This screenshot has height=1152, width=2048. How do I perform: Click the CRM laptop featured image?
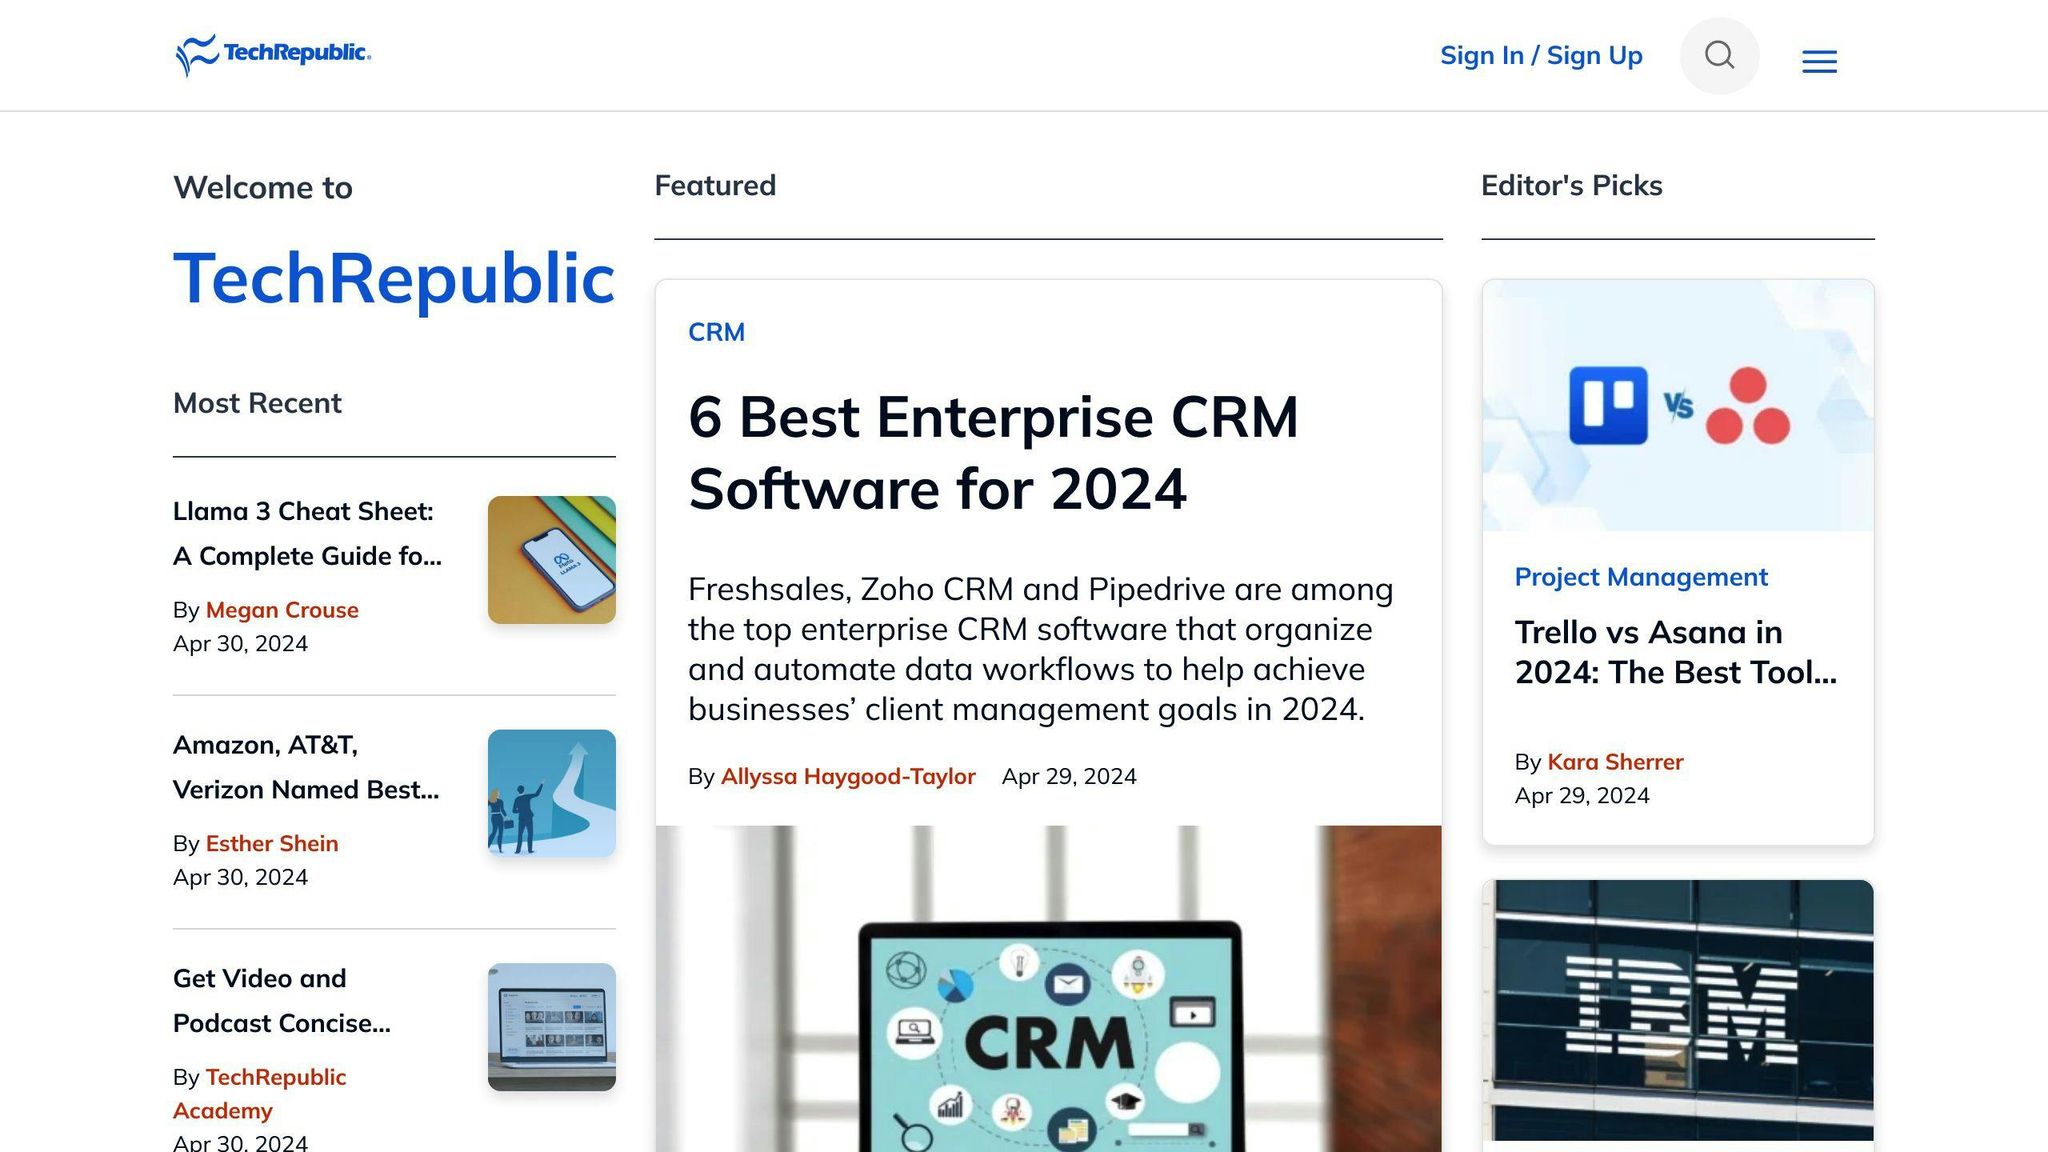pyautogui.click(x=1048, y=988)
